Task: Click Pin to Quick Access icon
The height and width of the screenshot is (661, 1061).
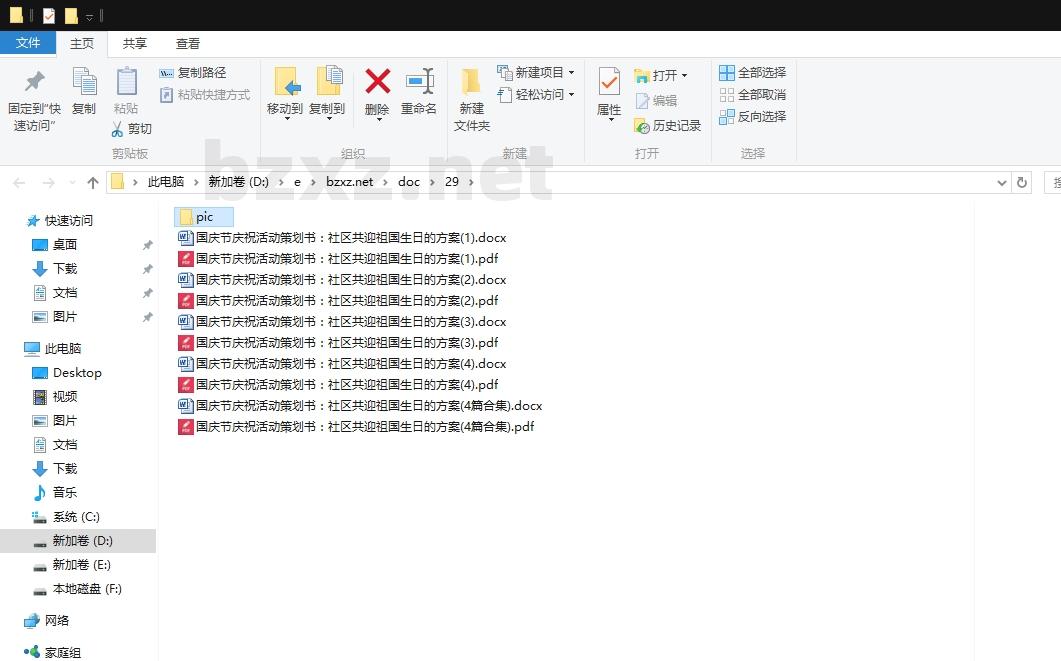Action: pyautogui.click(x=34, y=83)
